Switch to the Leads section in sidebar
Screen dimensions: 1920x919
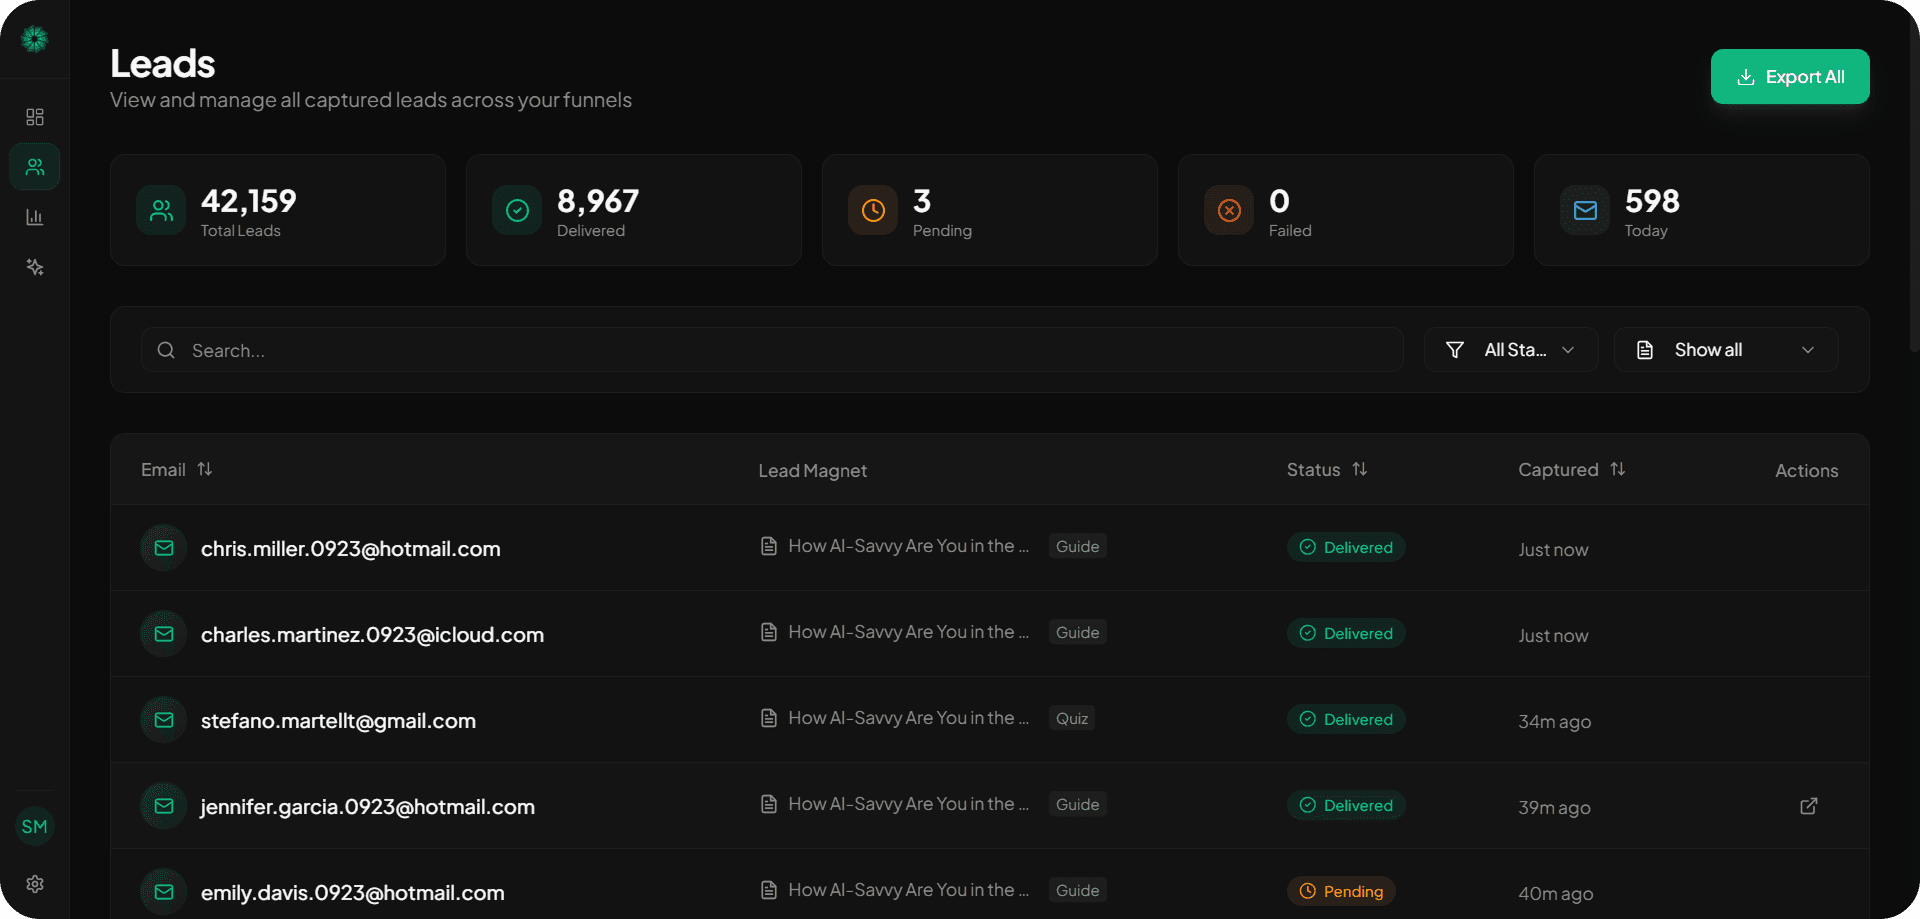click(34, 166)
